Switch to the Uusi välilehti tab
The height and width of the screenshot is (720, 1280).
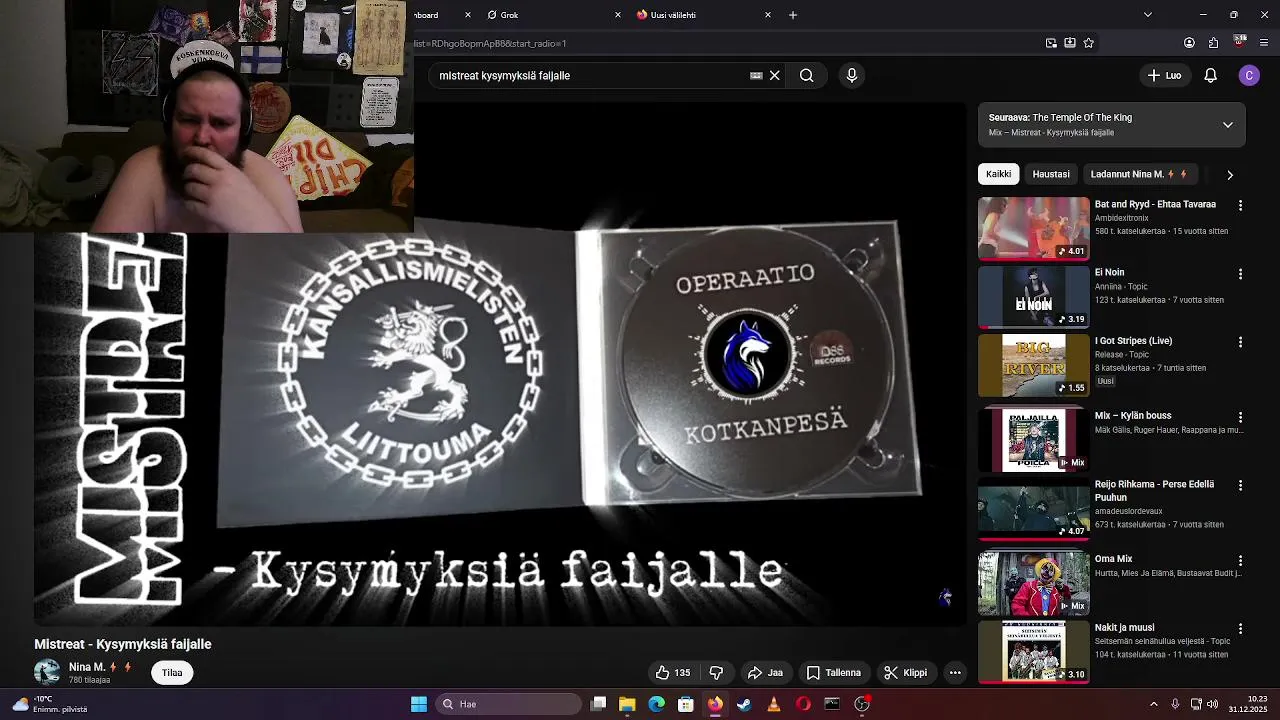tap(700, 15)
